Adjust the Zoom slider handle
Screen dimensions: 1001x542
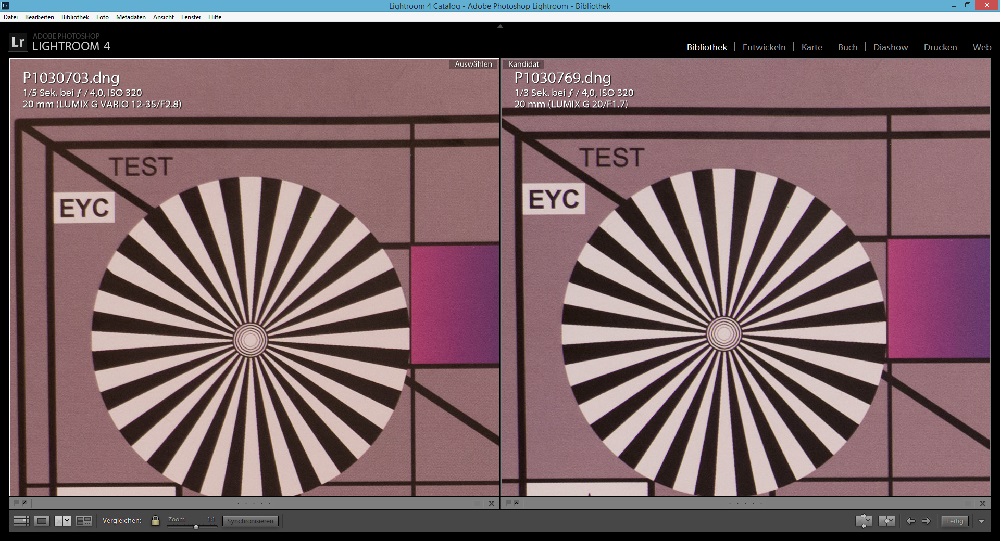tap(196, 525)
